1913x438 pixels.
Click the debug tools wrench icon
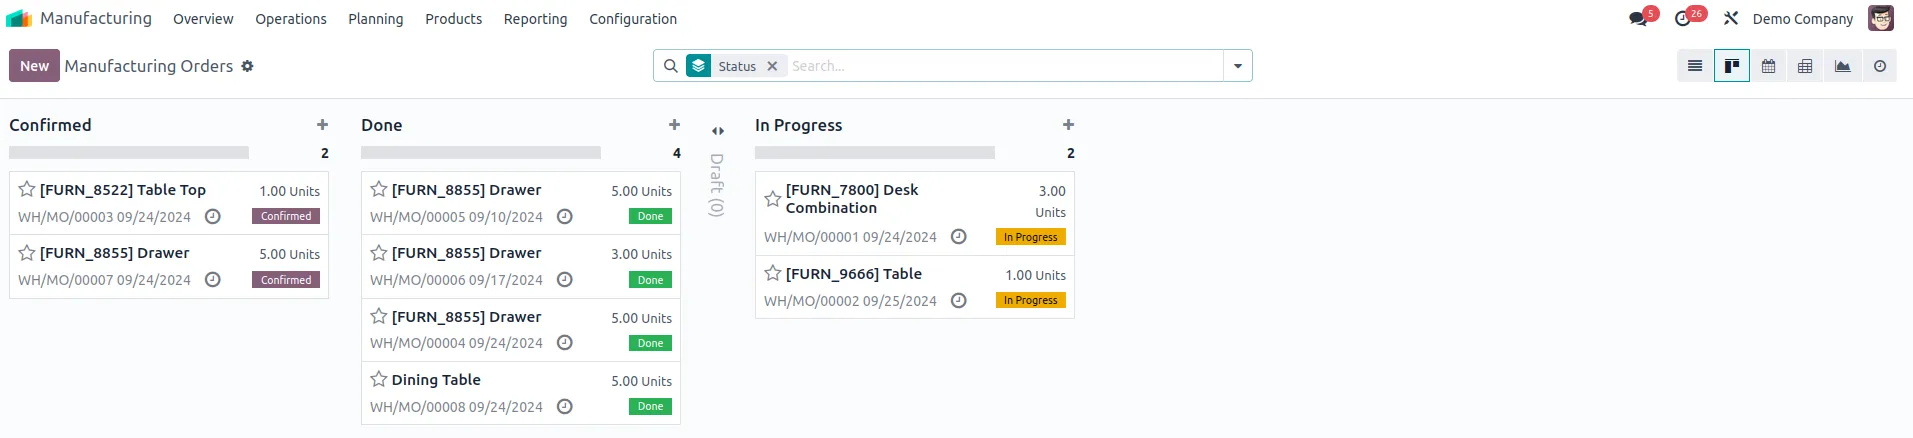[1731, 18]
